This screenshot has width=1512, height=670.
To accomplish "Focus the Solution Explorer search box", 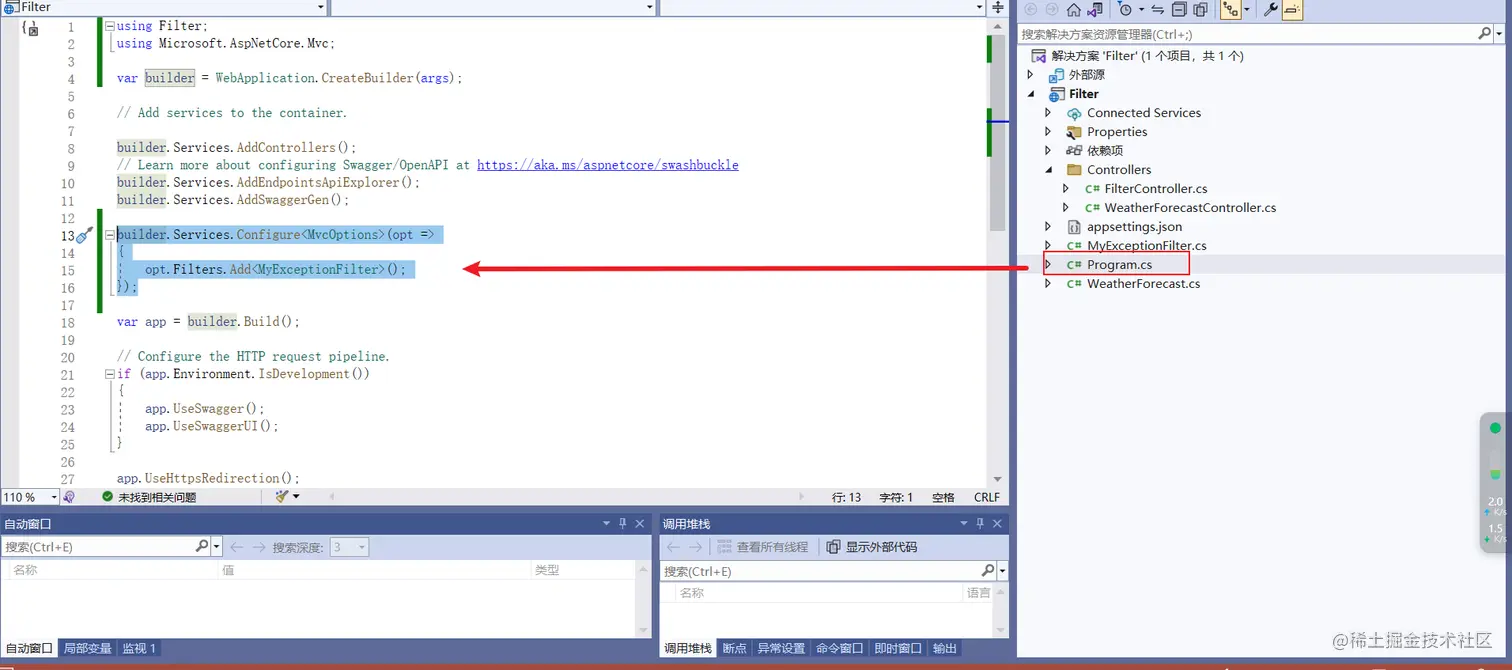I will pos(1248,34).
